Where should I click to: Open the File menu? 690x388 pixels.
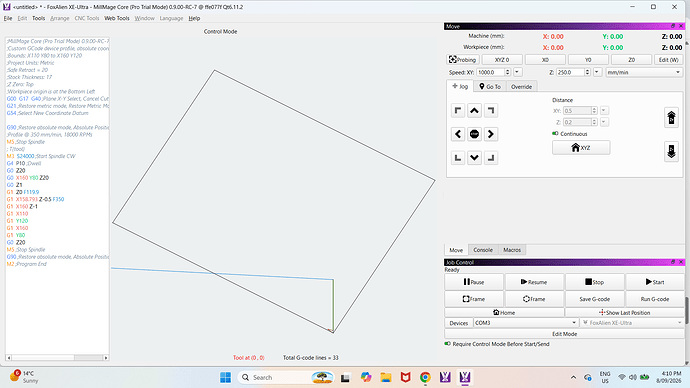click(x=8, y=18)
